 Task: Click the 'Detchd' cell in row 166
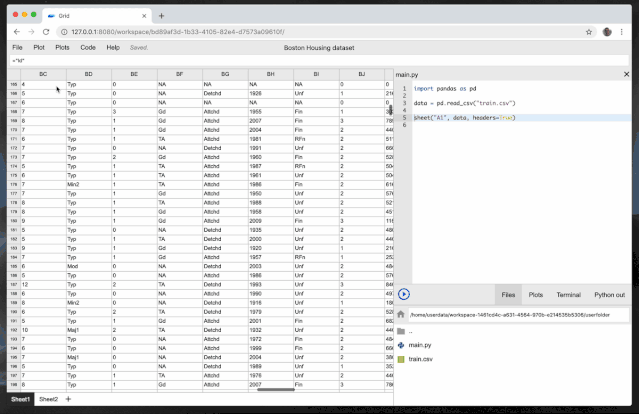(225, 93)
